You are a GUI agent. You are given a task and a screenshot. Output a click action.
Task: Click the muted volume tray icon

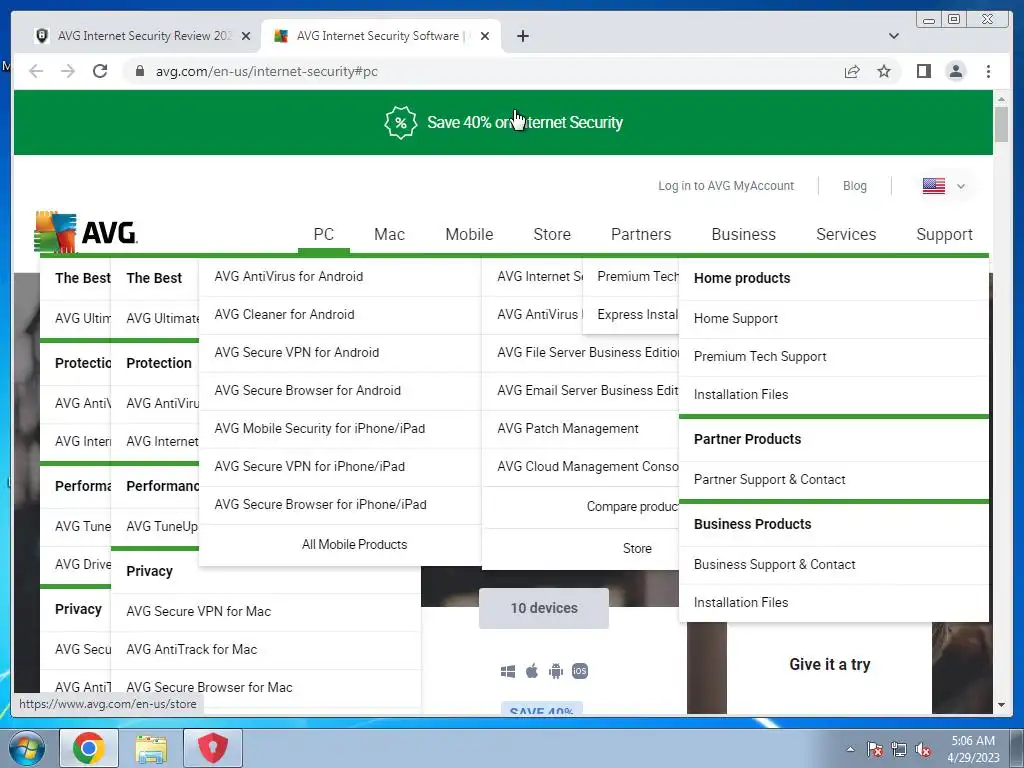(923, 750)
